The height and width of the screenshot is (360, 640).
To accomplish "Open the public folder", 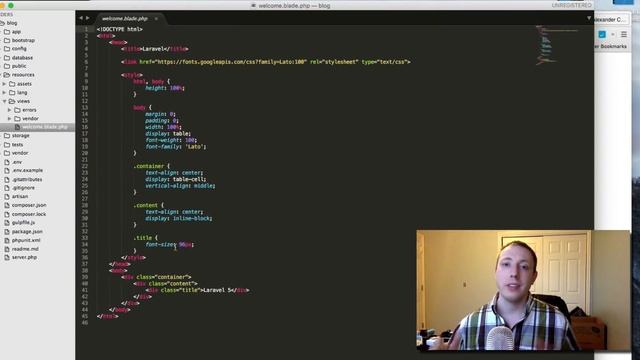I will coord(19,66).
